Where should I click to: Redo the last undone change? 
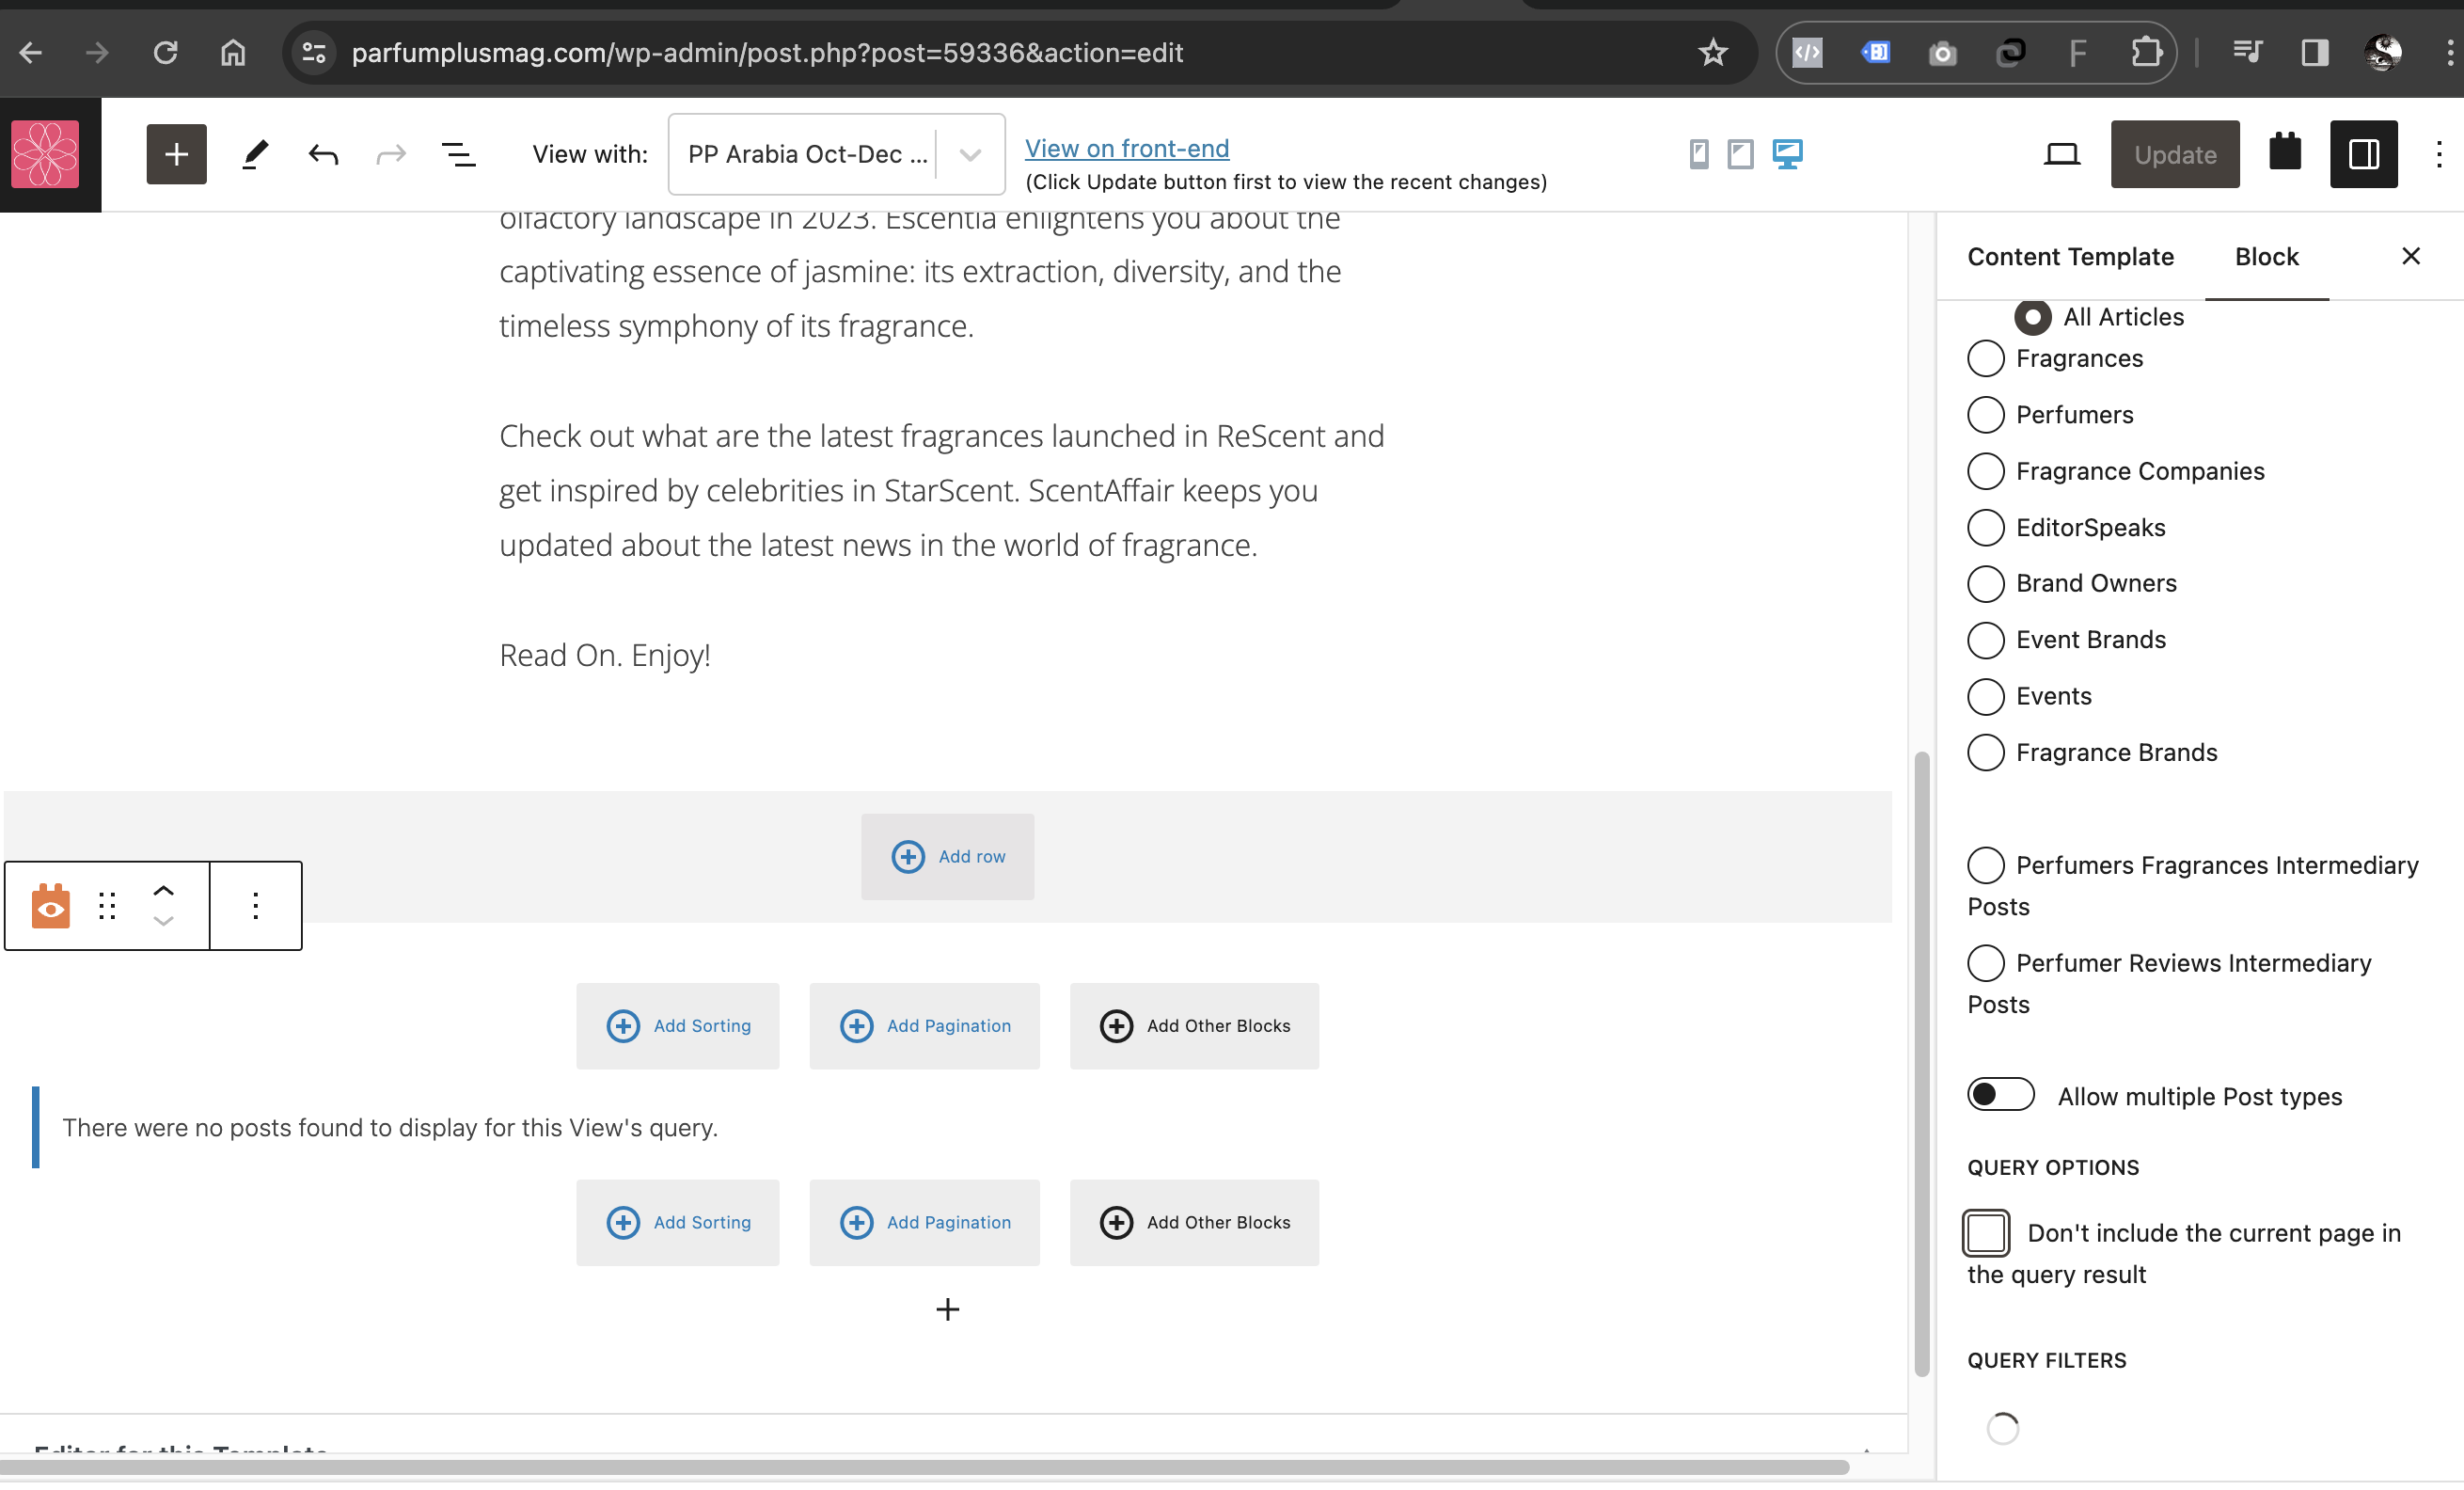[390, 154]
